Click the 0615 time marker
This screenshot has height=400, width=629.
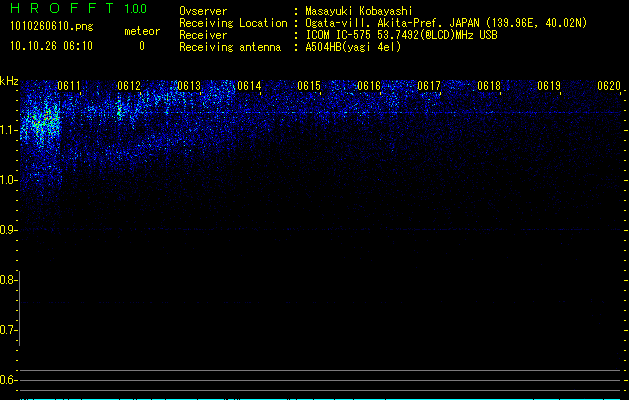(309, 86)
